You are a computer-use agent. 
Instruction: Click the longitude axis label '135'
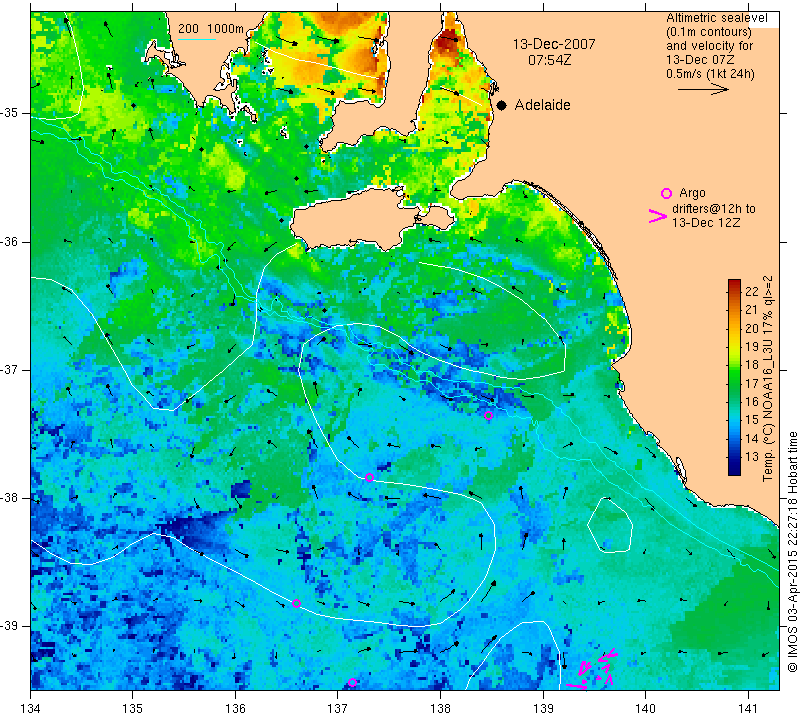click(133, 709)
